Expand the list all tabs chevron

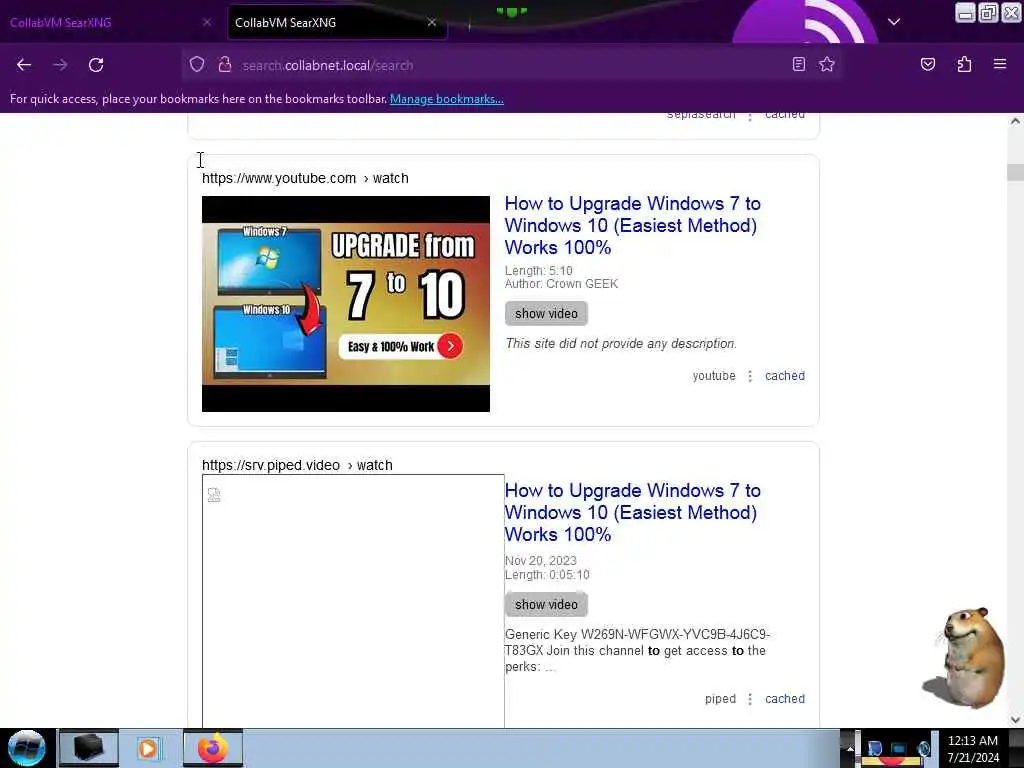[894, 22]
